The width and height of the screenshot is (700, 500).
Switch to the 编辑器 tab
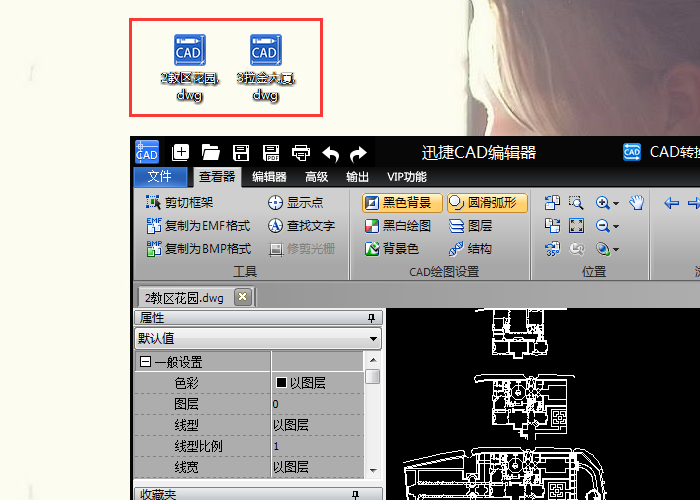click(269, 177)
